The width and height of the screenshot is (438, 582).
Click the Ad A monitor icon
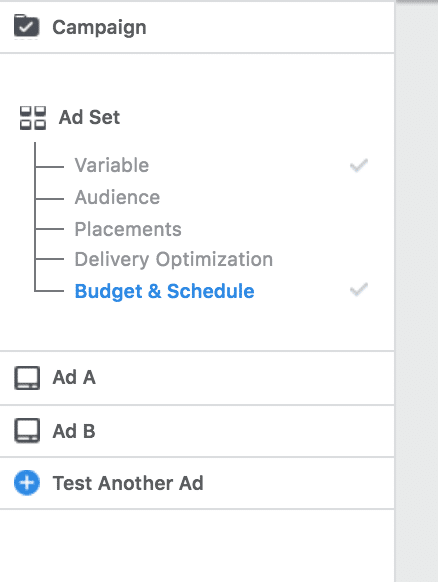[x=27, y=378]
